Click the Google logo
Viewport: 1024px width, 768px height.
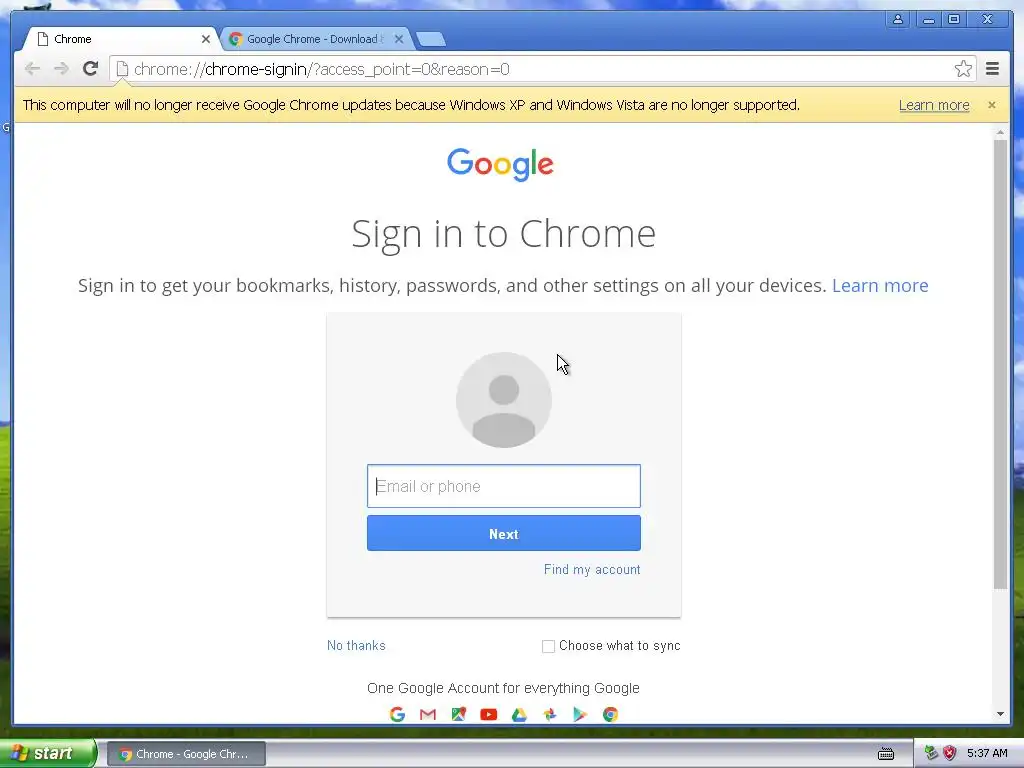pos(500,164)
